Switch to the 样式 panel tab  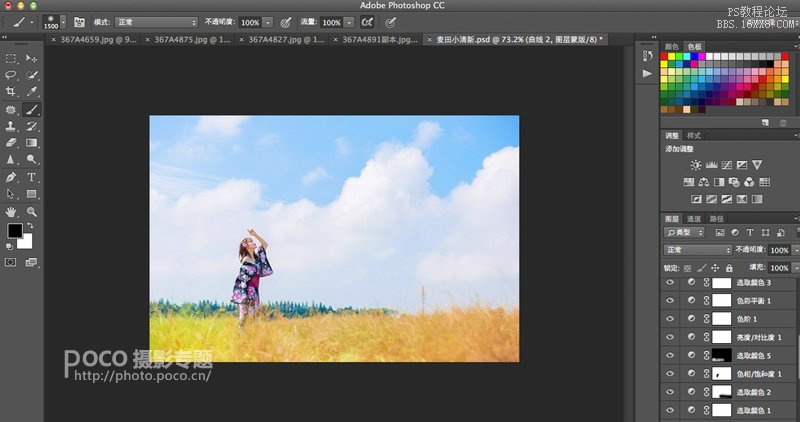[x=693, y=136]
